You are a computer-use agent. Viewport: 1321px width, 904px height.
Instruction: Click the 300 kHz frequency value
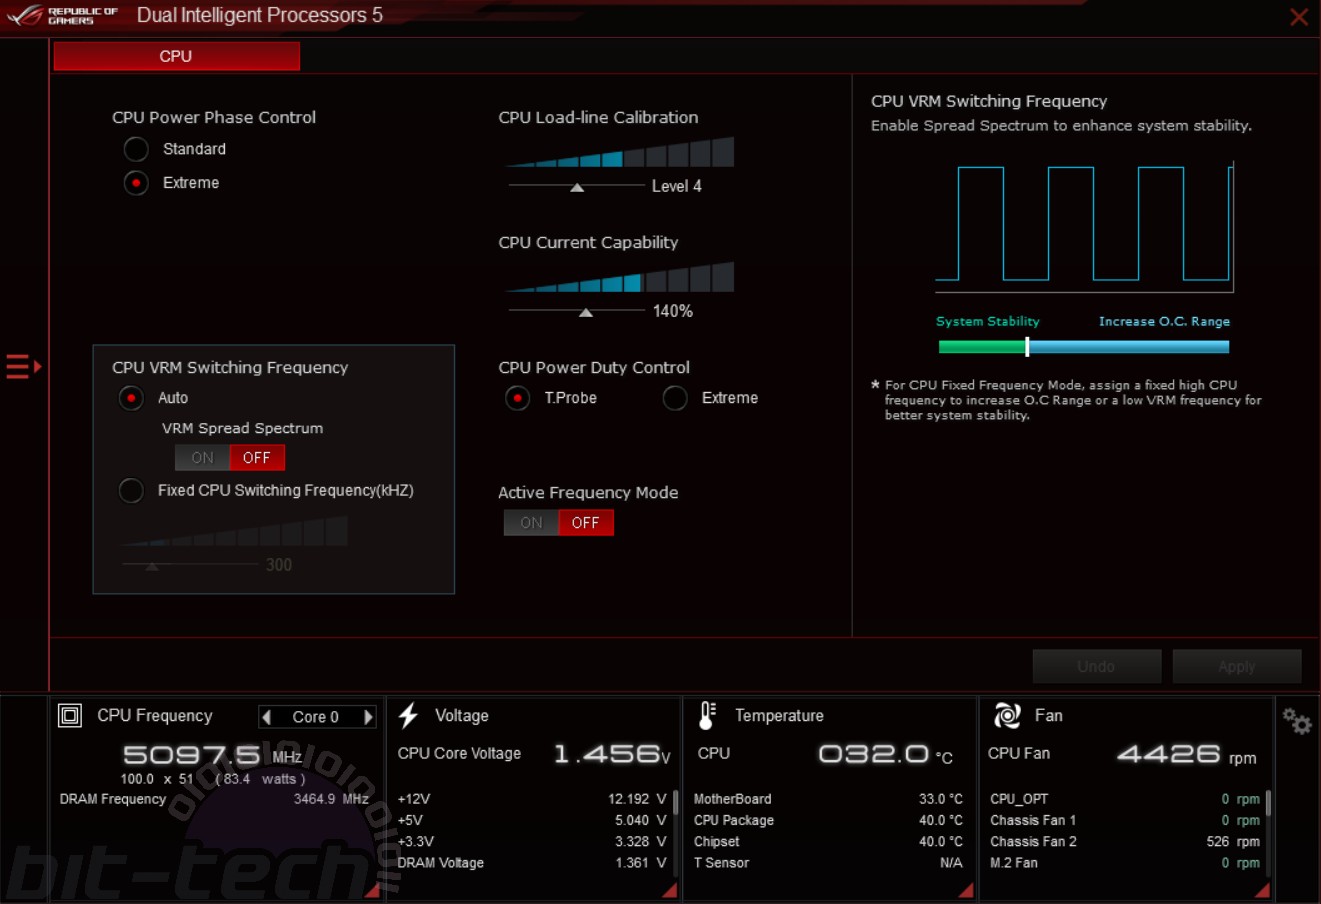pyautogui.click(x=279, y=565)
